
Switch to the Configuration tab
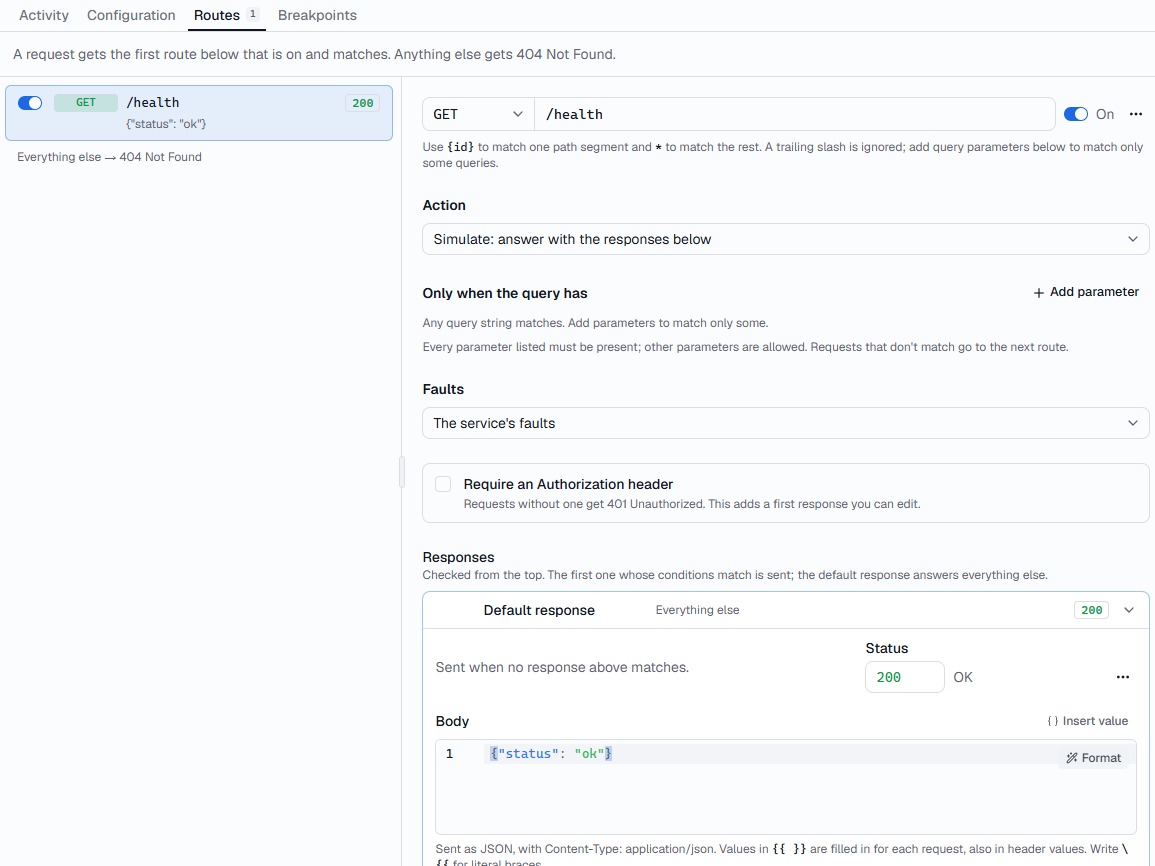click(131, 15)
